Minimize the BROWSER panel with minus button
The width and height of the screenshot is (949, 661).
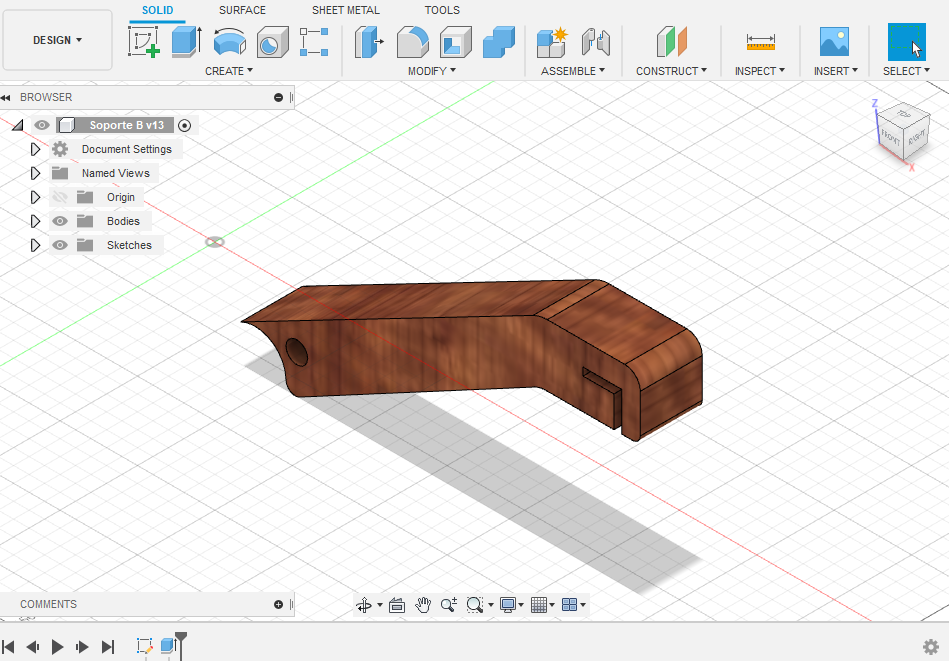point(278,97)
